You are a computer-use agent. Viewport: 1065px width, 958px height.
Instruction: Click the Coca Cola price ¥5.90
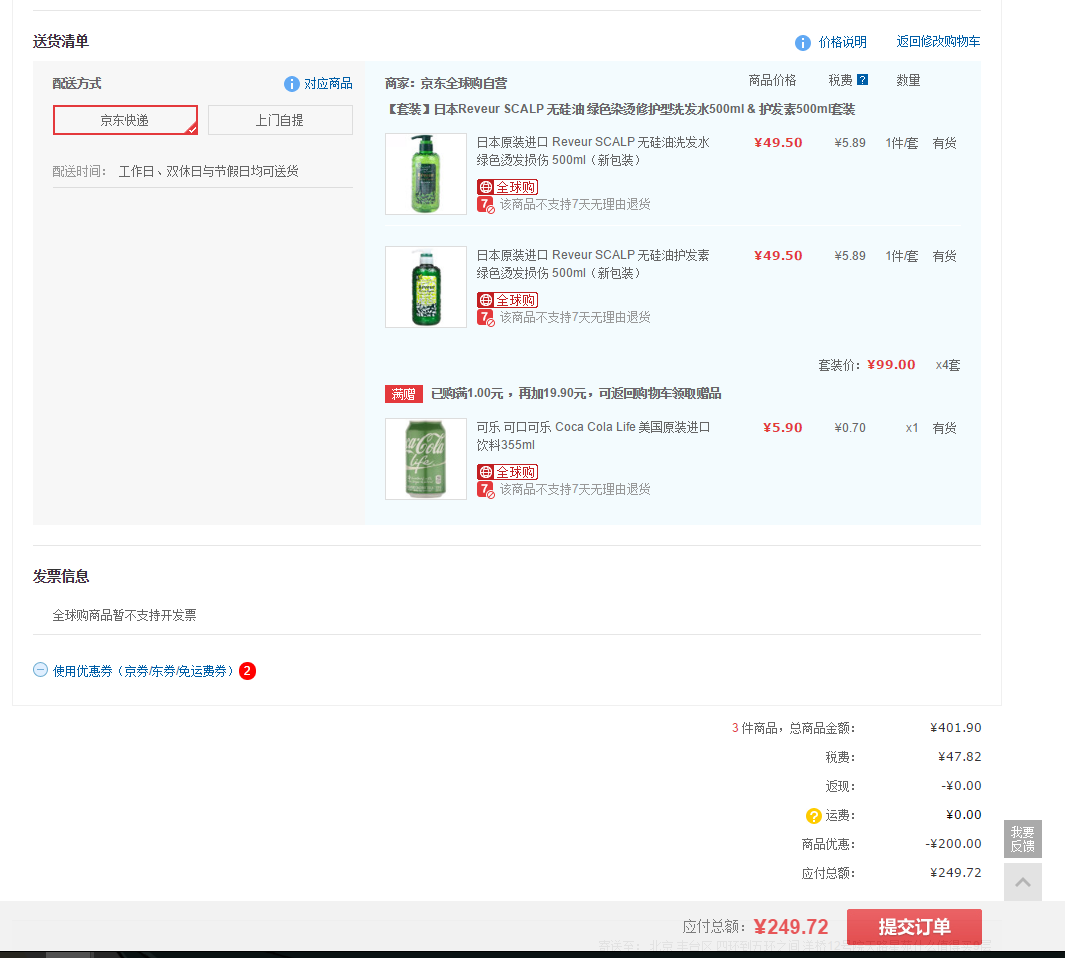pyautogui.click(x=782, y=427)
